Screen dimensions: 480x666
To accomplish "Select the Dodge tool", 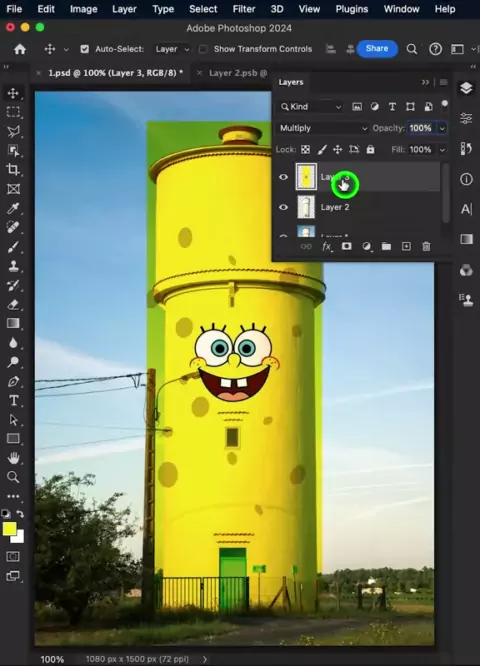I will click(13, 362).
